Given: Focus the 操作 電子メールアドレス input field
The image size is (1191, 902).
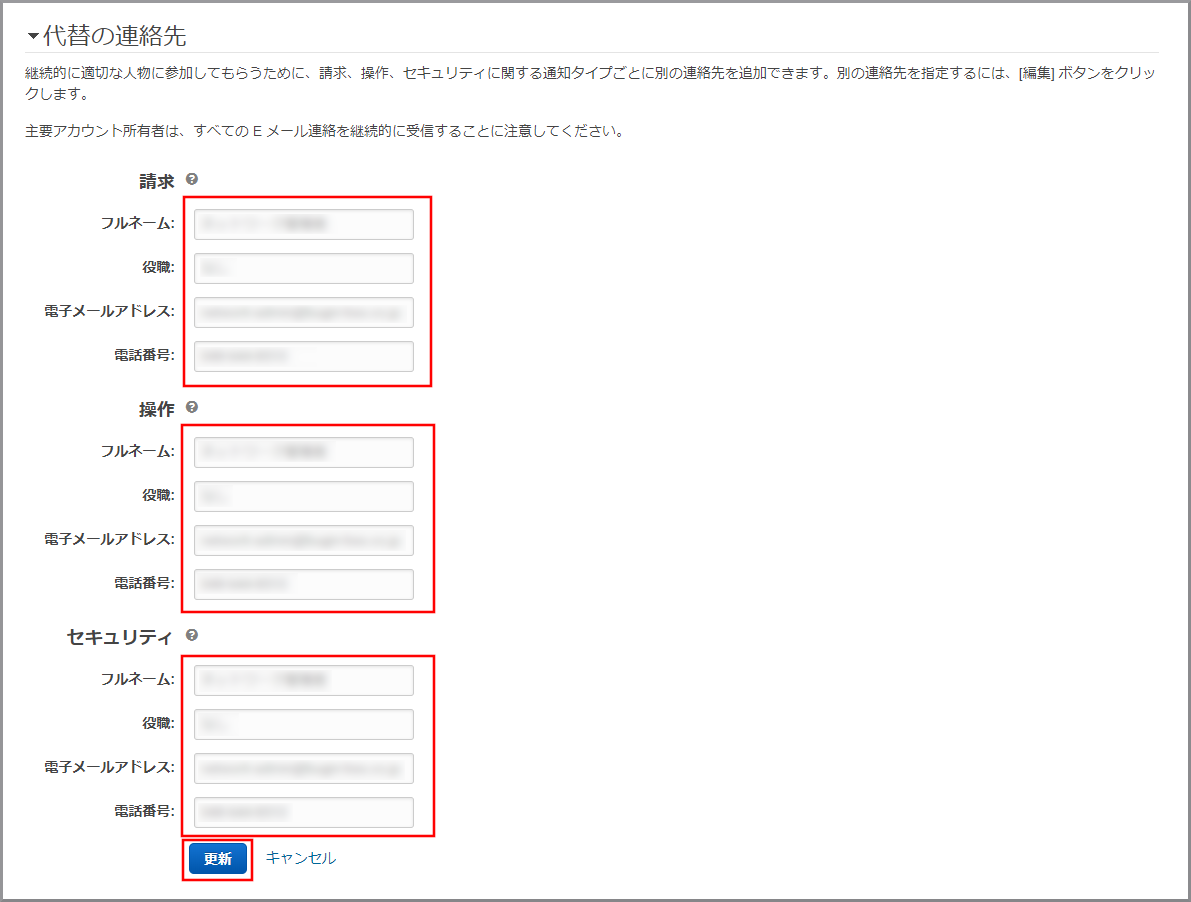Looking at the screenshot, I should (x=304, y=540).
